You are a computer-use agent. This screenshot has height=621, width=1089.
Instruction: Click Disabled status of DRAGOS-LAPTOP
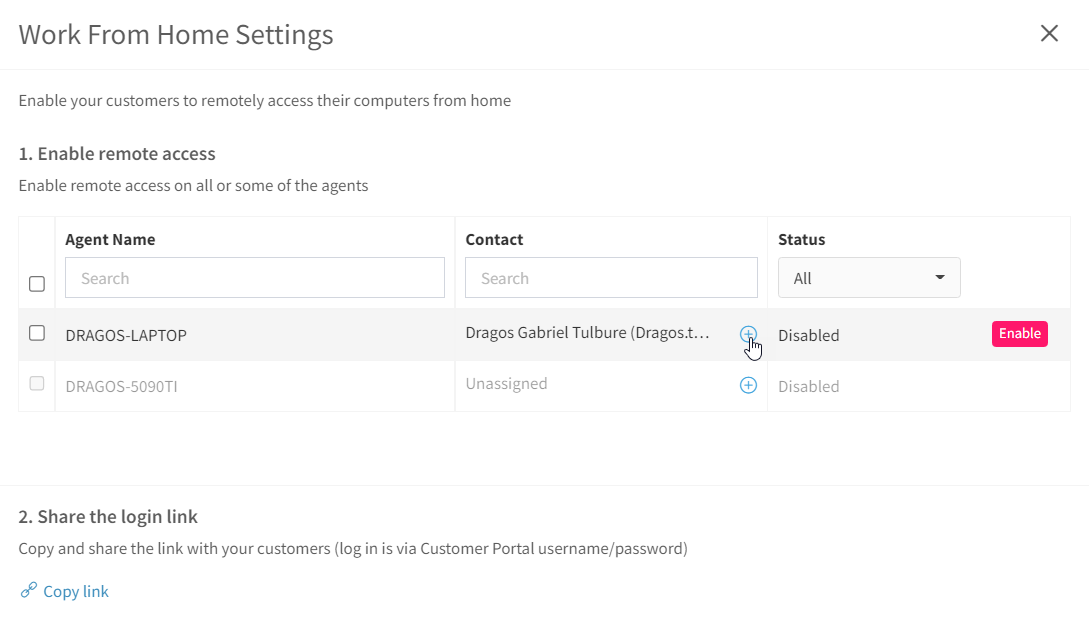click(x=808, y=336)
